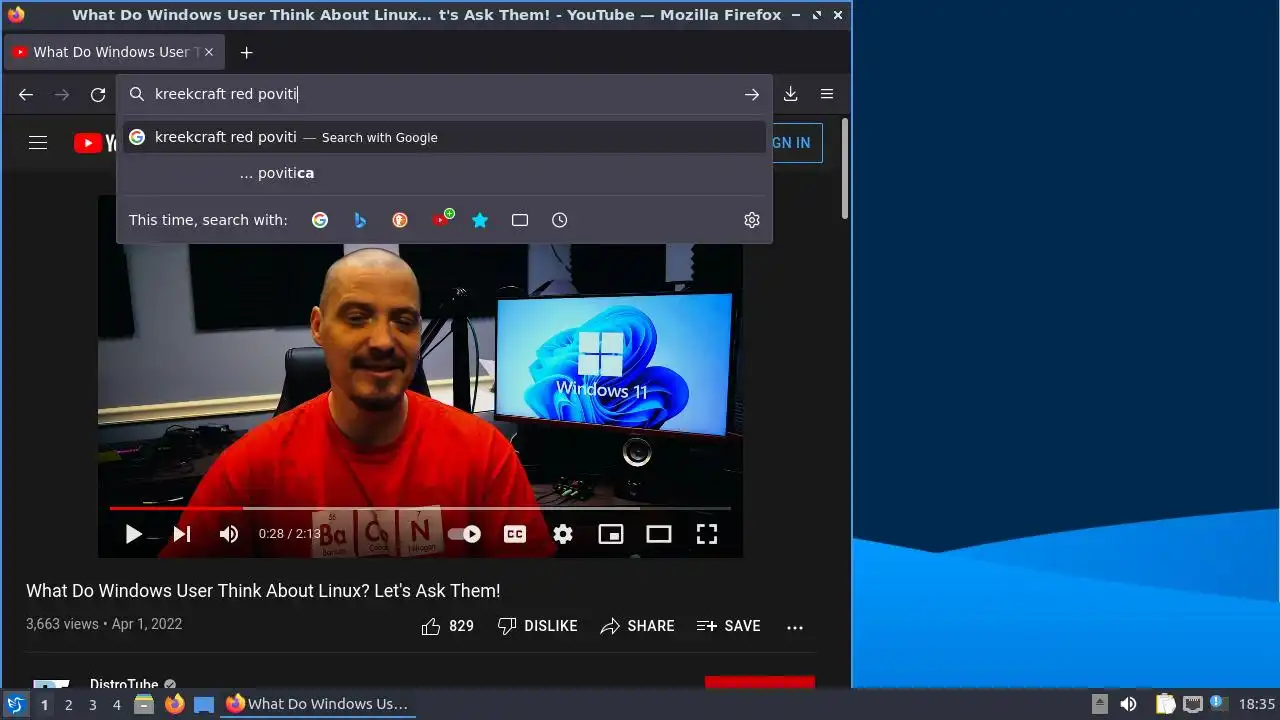The width and height of the screenshot is (1280, 720).
Task: Open the Firefox application menu
Action: (827, 94)
